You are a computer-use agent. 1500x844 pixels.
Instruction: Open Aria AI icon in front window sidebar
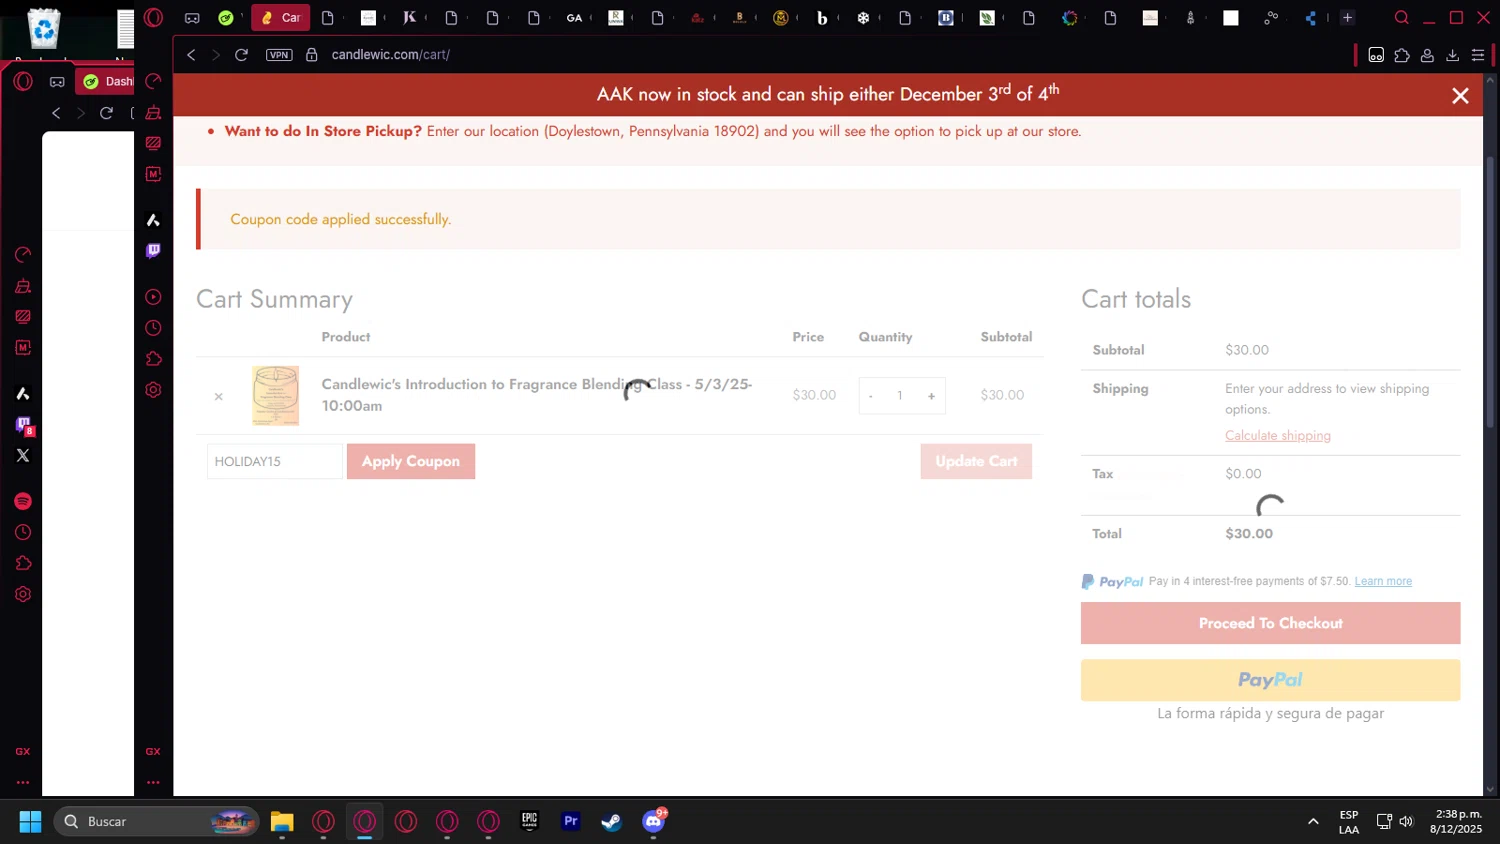[x=153, y=220]
